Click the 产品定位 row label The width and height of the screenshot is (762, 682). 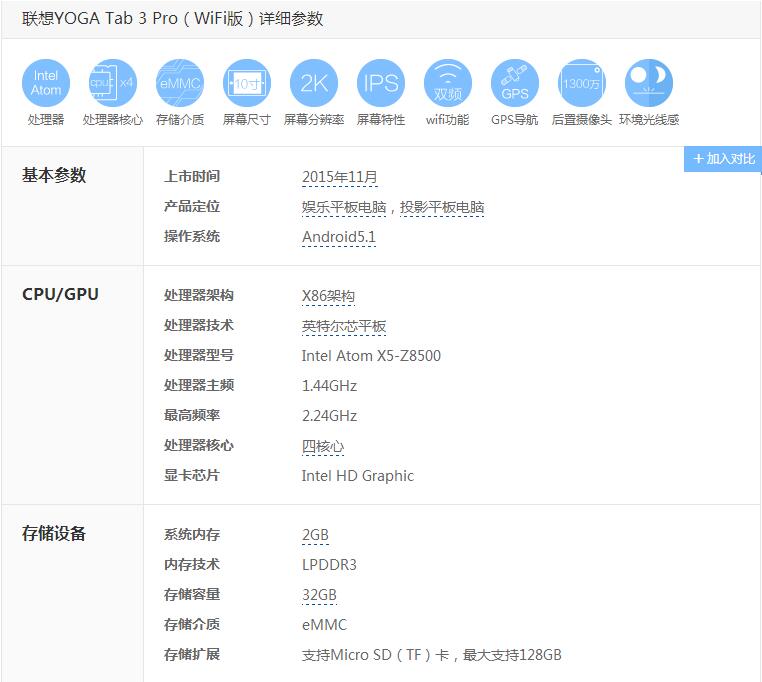(x=192, y=207)
